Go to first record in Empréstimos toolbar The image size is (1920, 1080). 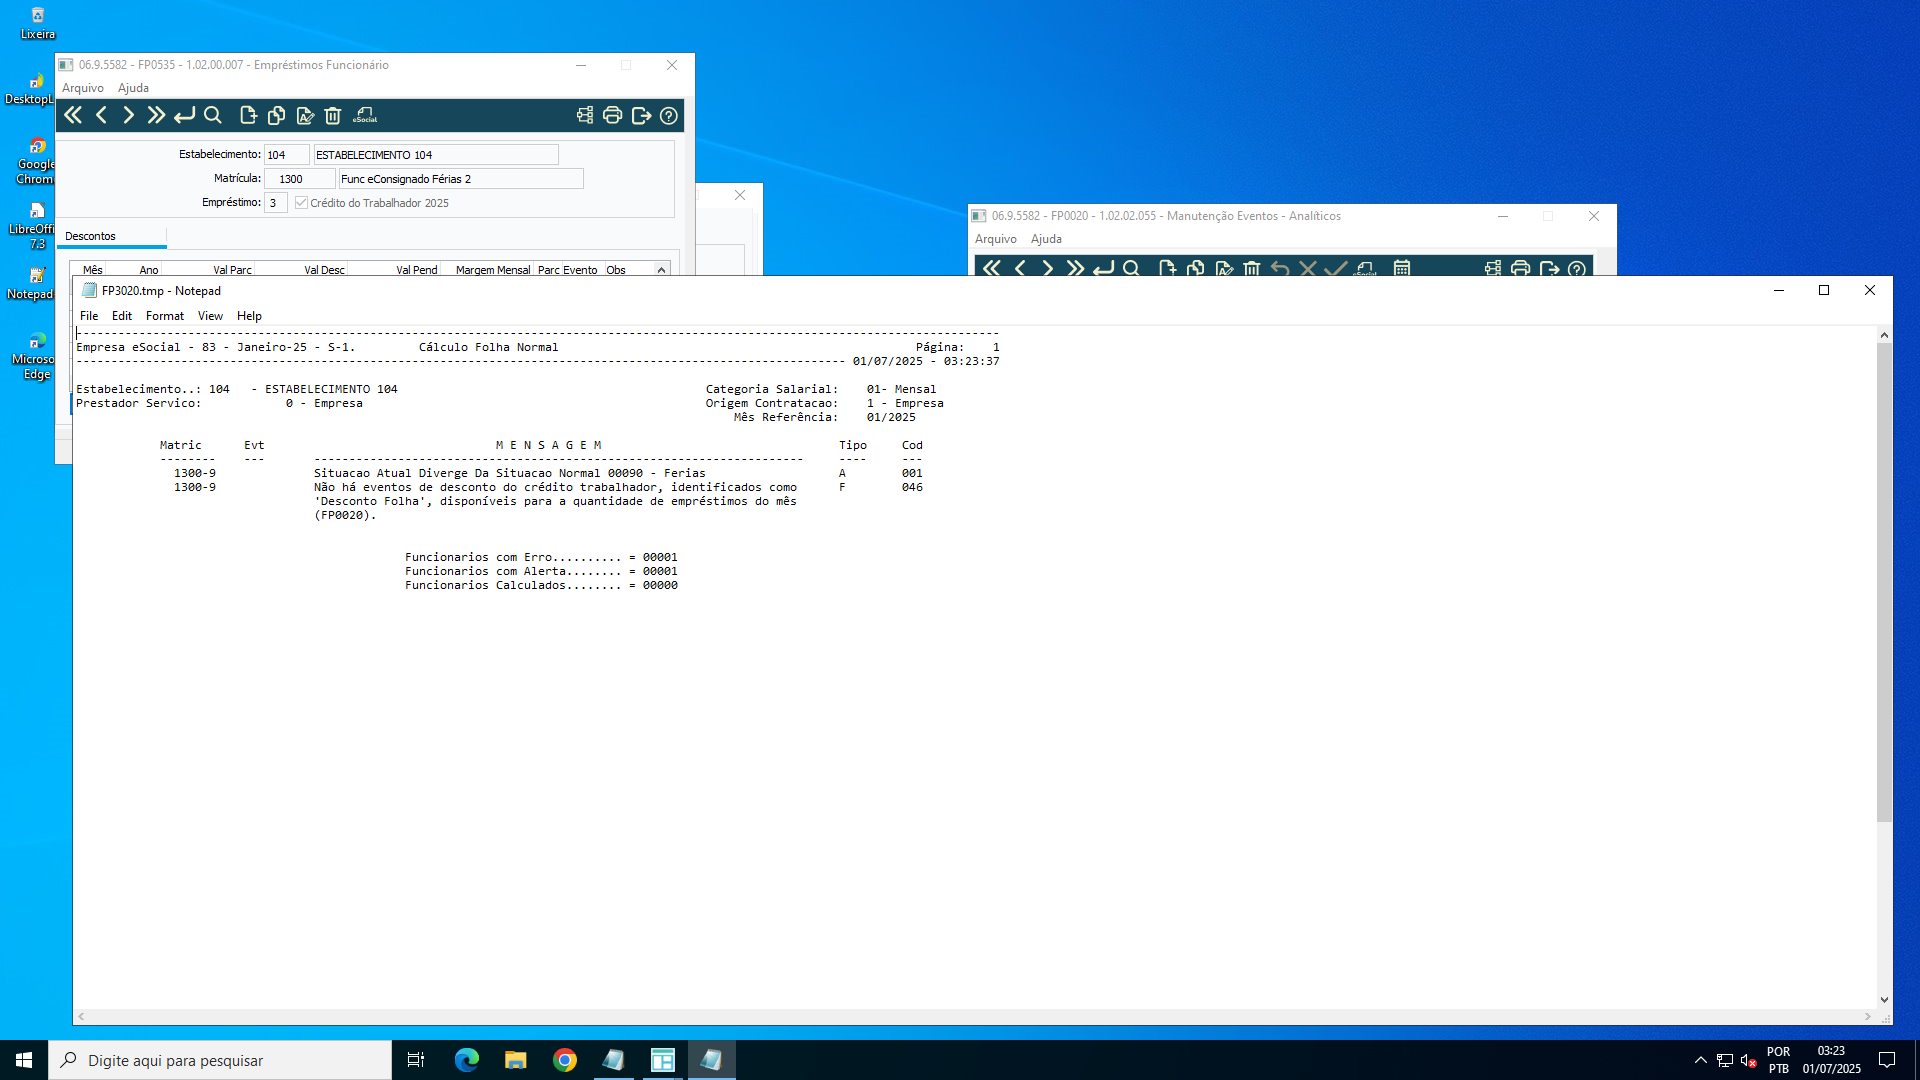pos(73,116)
